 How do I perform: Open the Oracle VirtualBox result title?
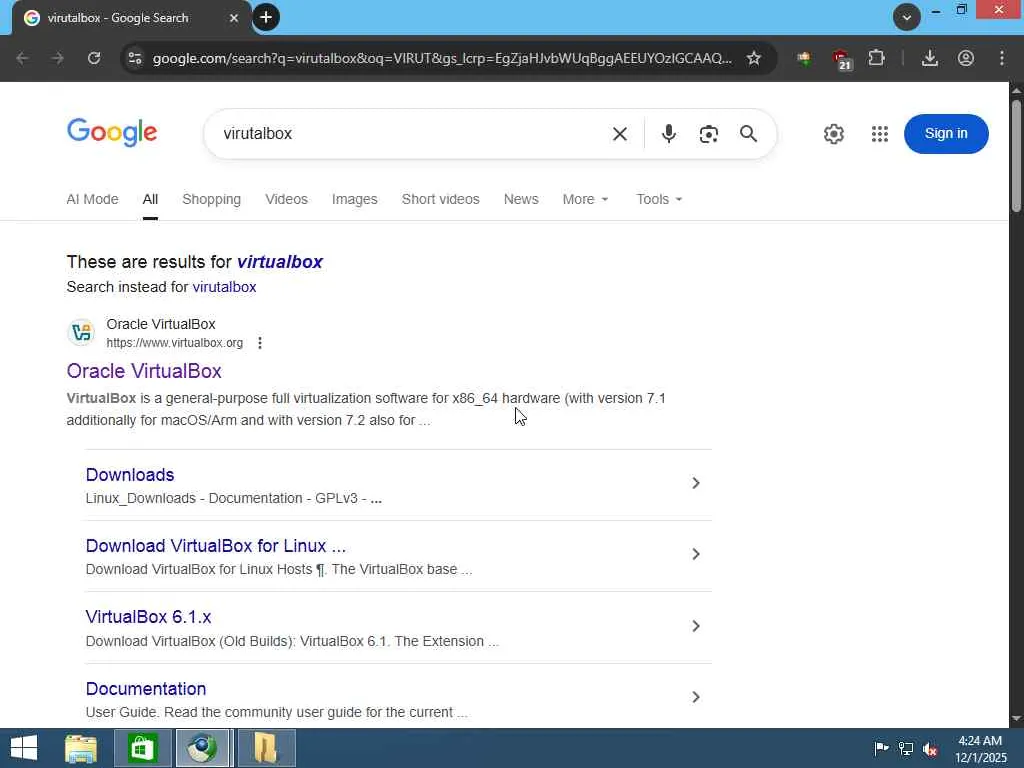pyautogui.click(x=144, y=371)
